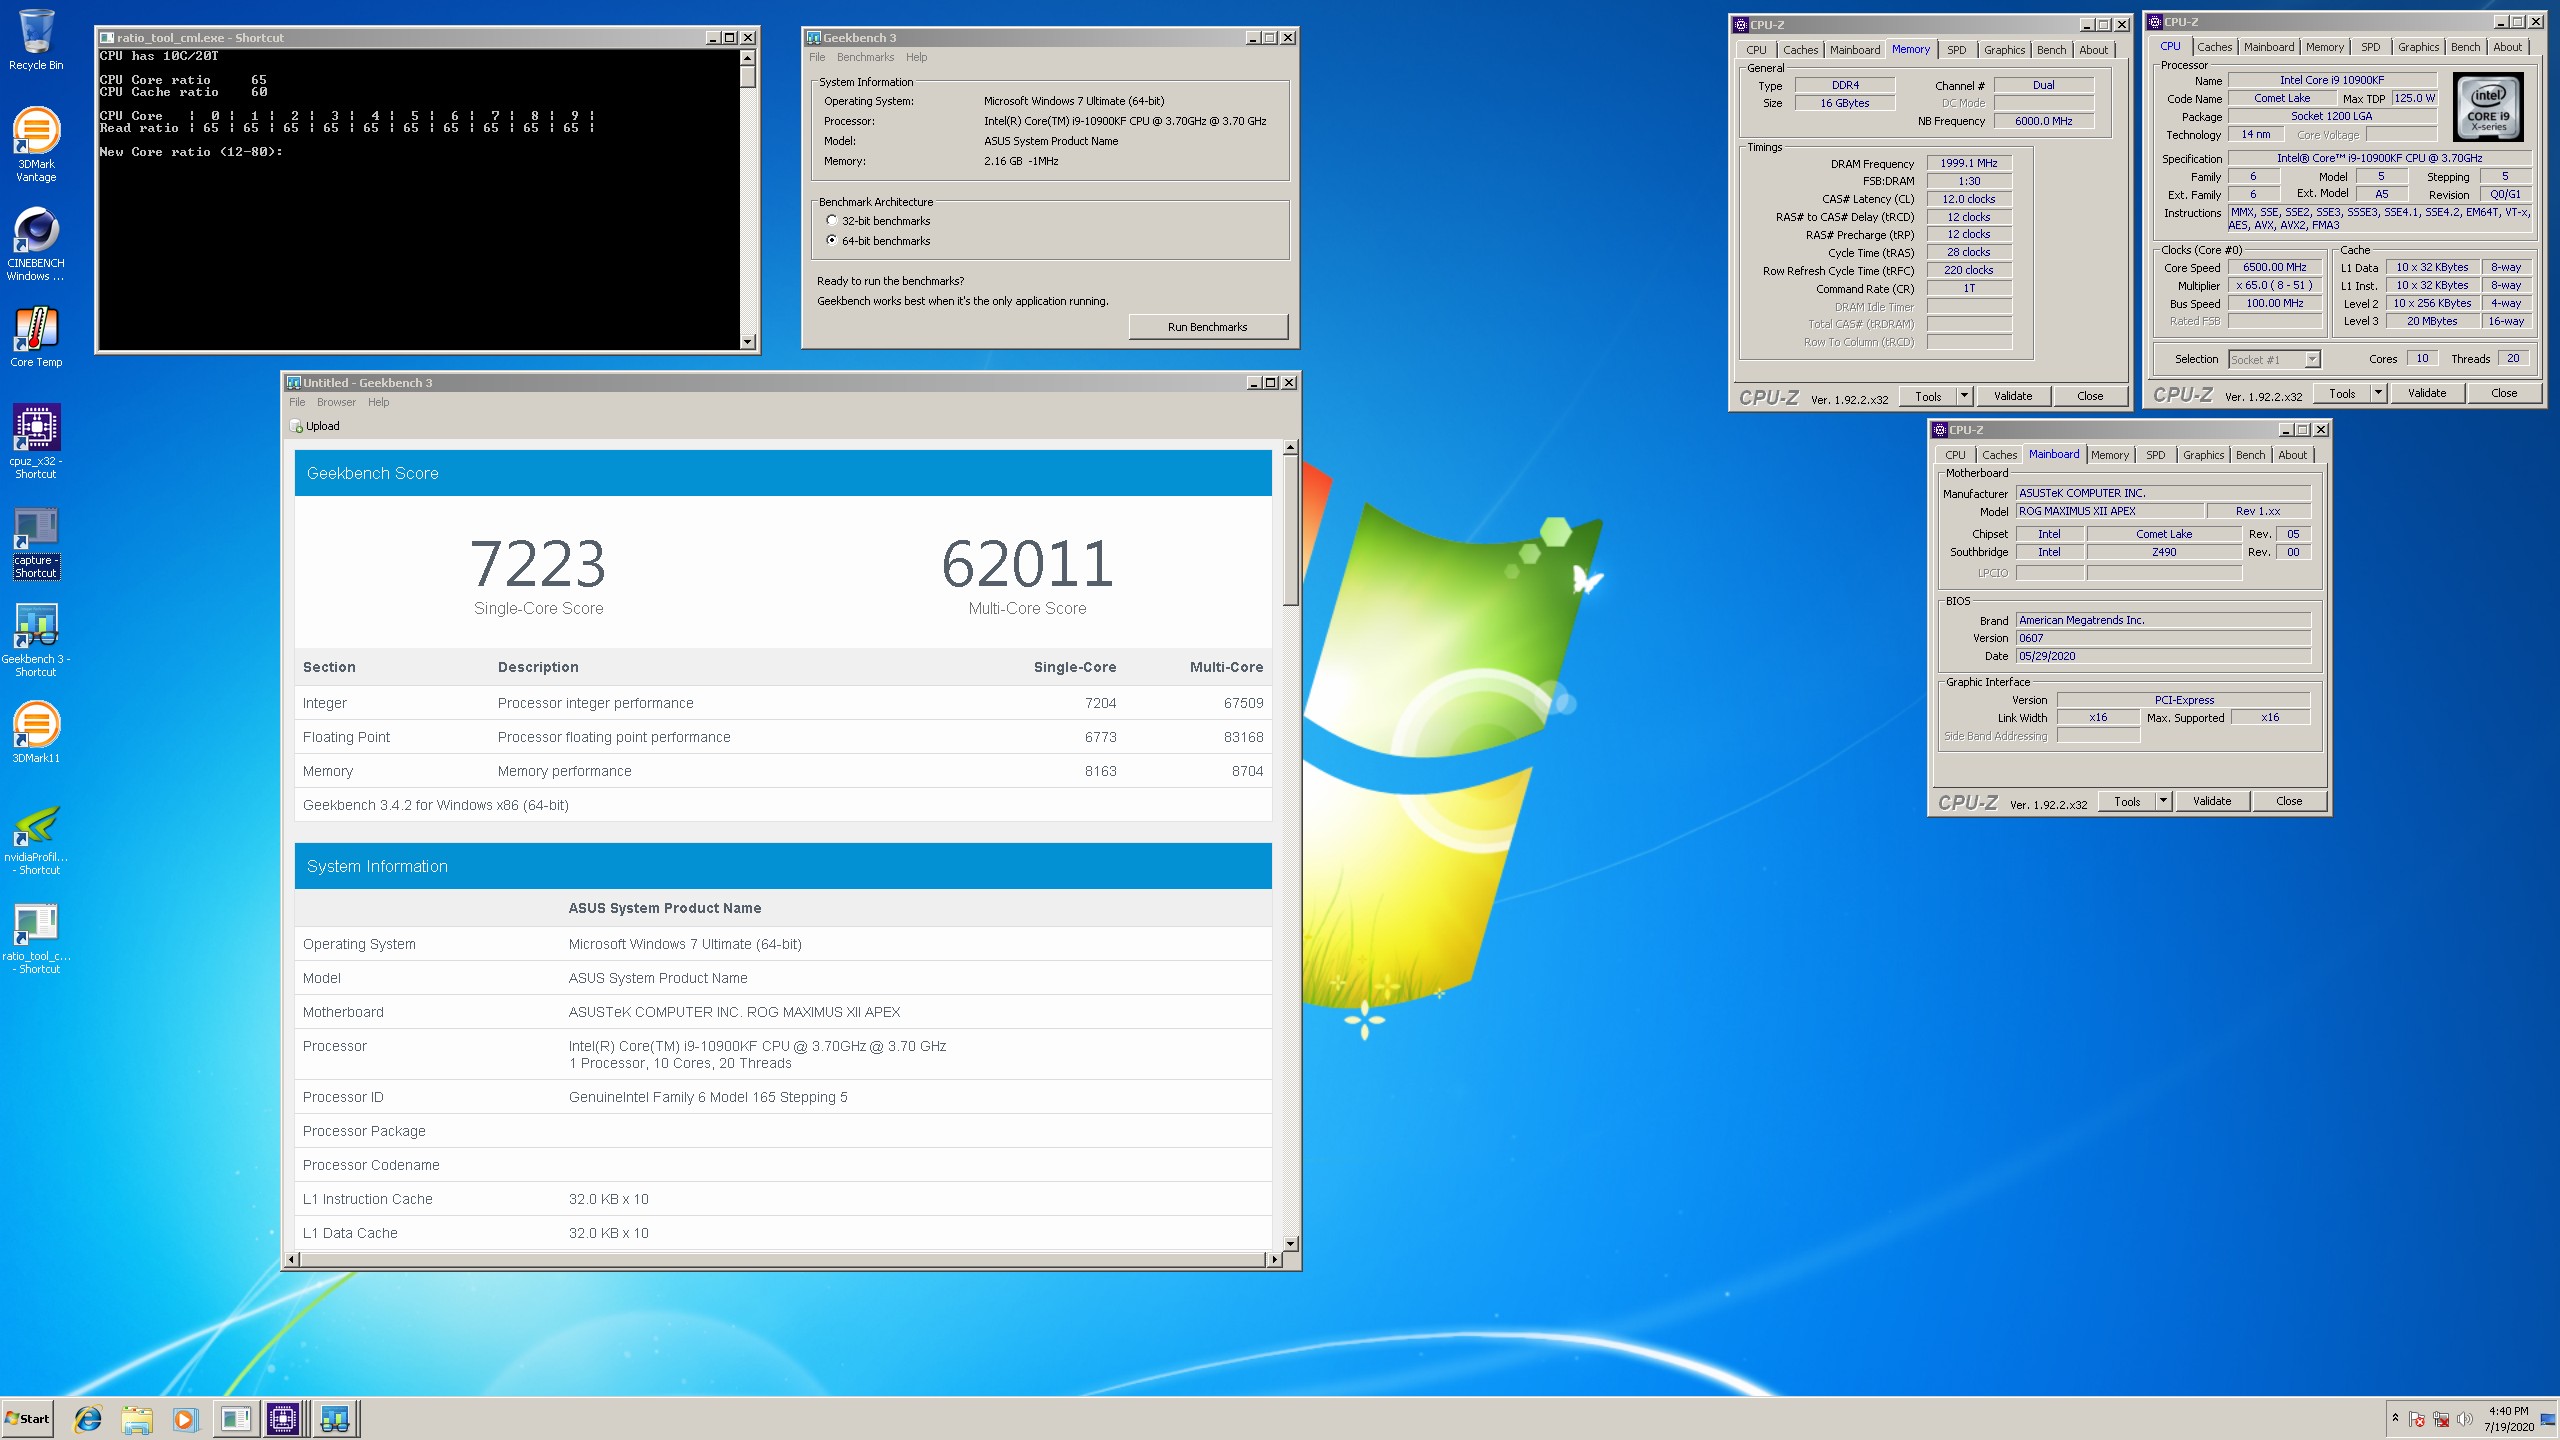The width and height of the screenshot is (2560, 1440).
Task: Click Validate in CPU-Z Mainboard window
Action: pyautogui.click(x=2211, y=801)
